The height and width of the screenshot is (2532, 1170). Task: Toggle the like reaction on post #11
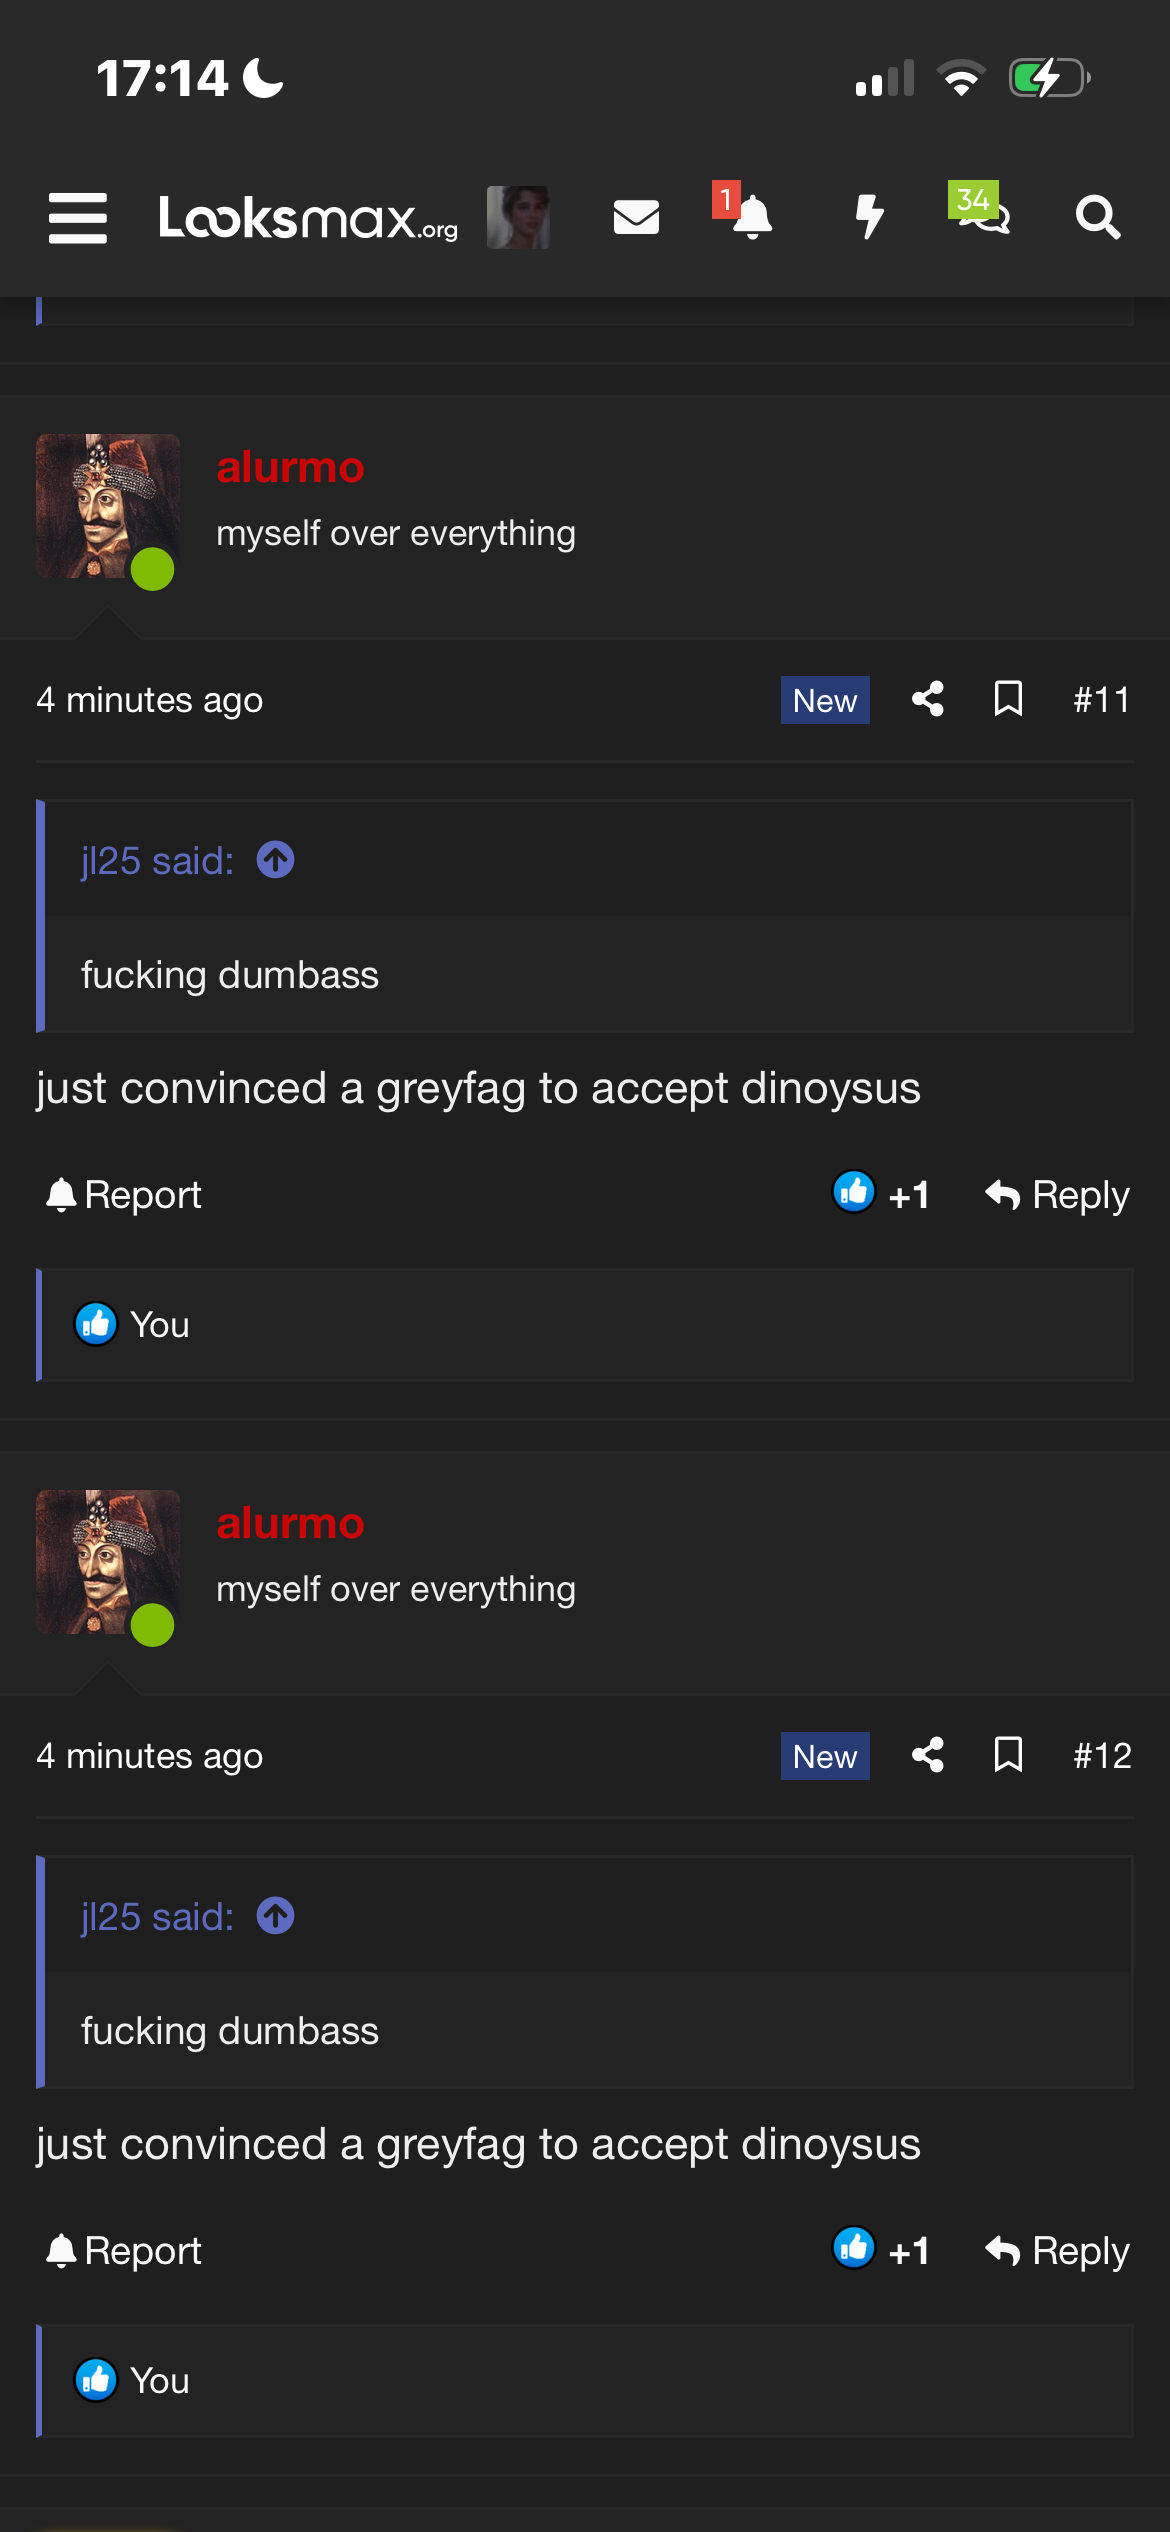click(x=881, y=1194)
